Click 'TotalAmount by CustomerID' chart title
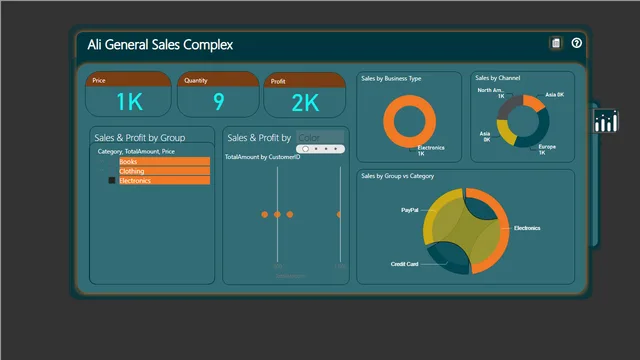The image size is (640, 360). pos(262,157)
